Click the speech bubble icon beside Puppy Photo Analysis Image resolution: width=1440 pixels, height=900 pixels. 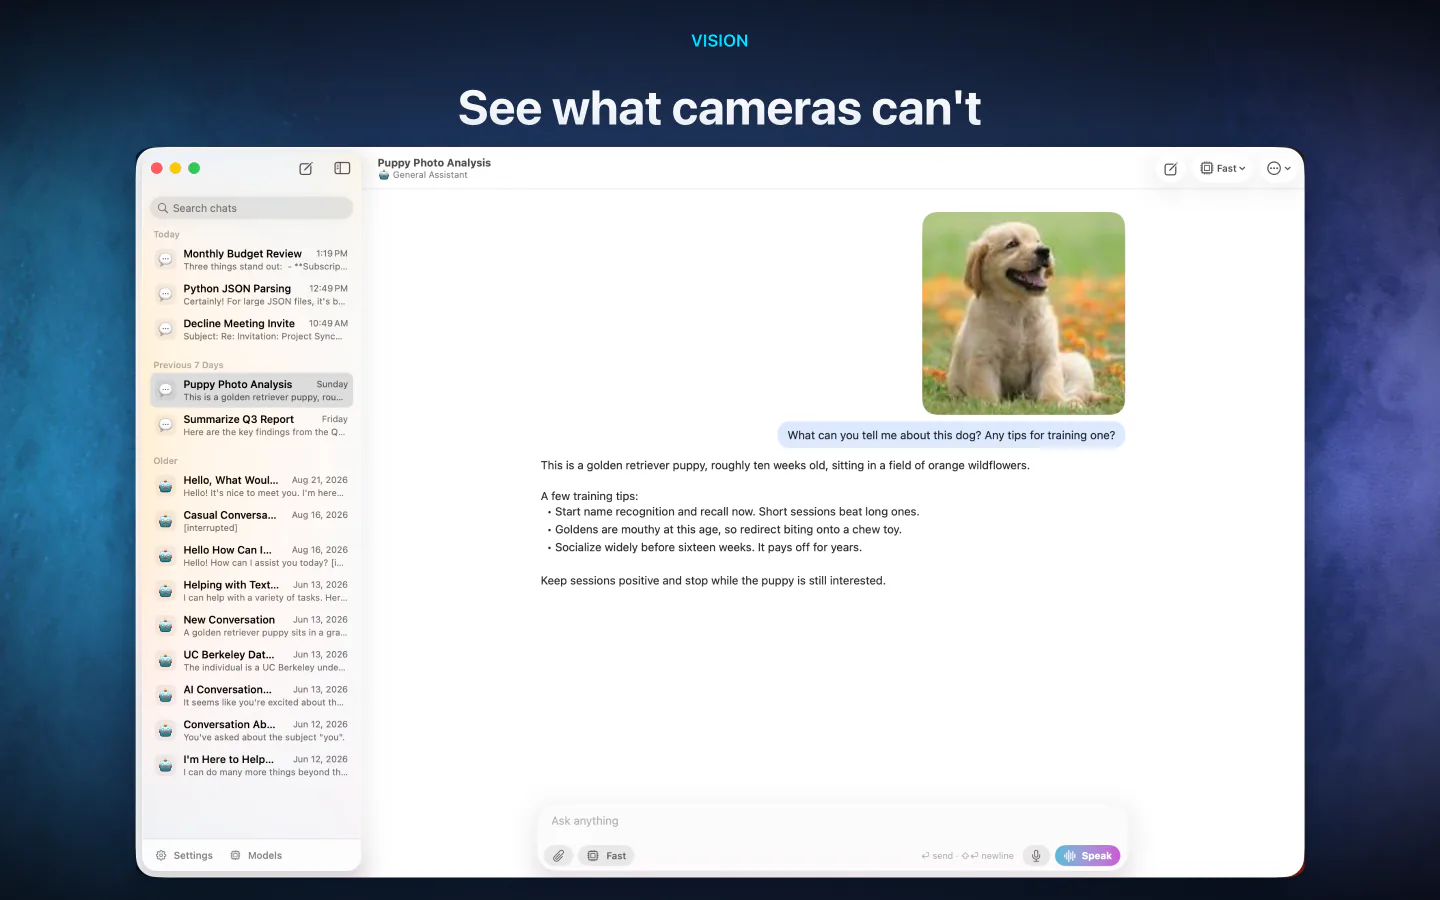[x=166, y=390]
